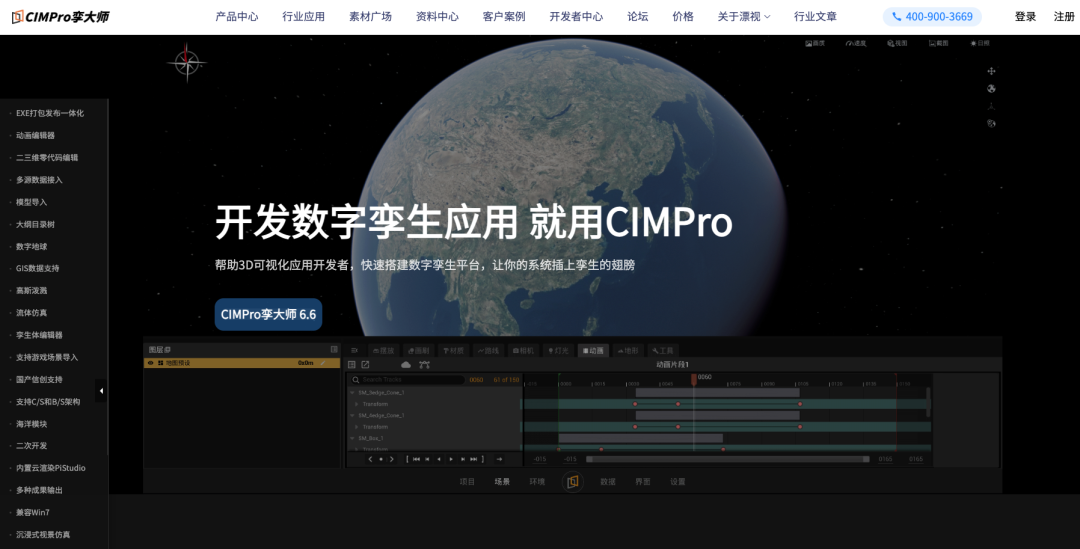Select the move arrows tool on the right
The image size is (1080, 549).
pos(991,71)
